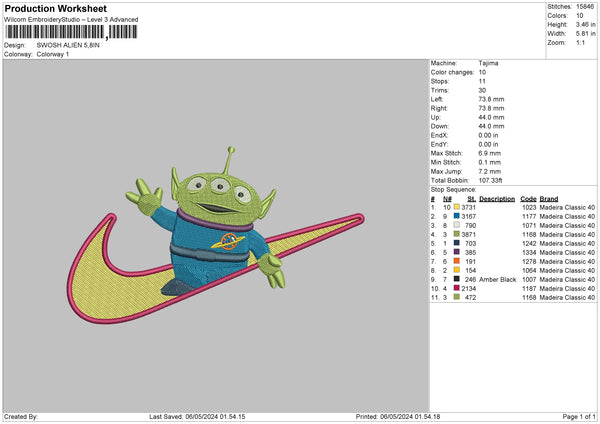Click the blue swatch in stop row 3167
600x424 pixels.
pos(457,216)
